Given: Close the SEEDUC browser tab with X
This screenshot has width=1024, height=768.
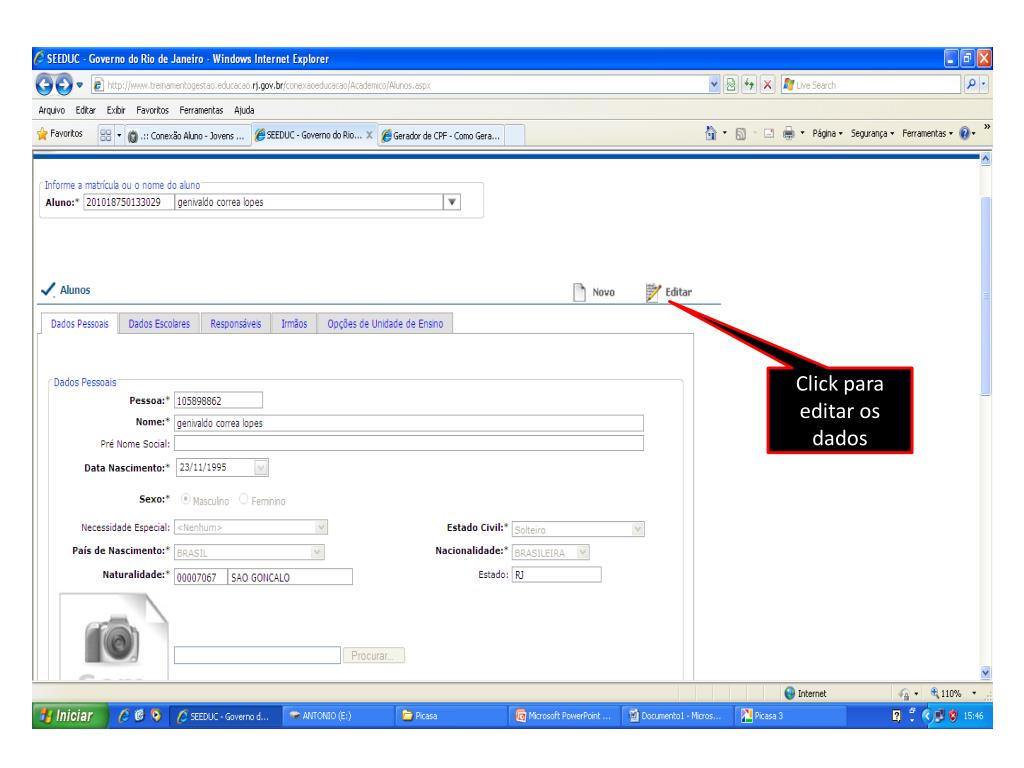Looking at the screenshot, I should (x=369, y=135).
